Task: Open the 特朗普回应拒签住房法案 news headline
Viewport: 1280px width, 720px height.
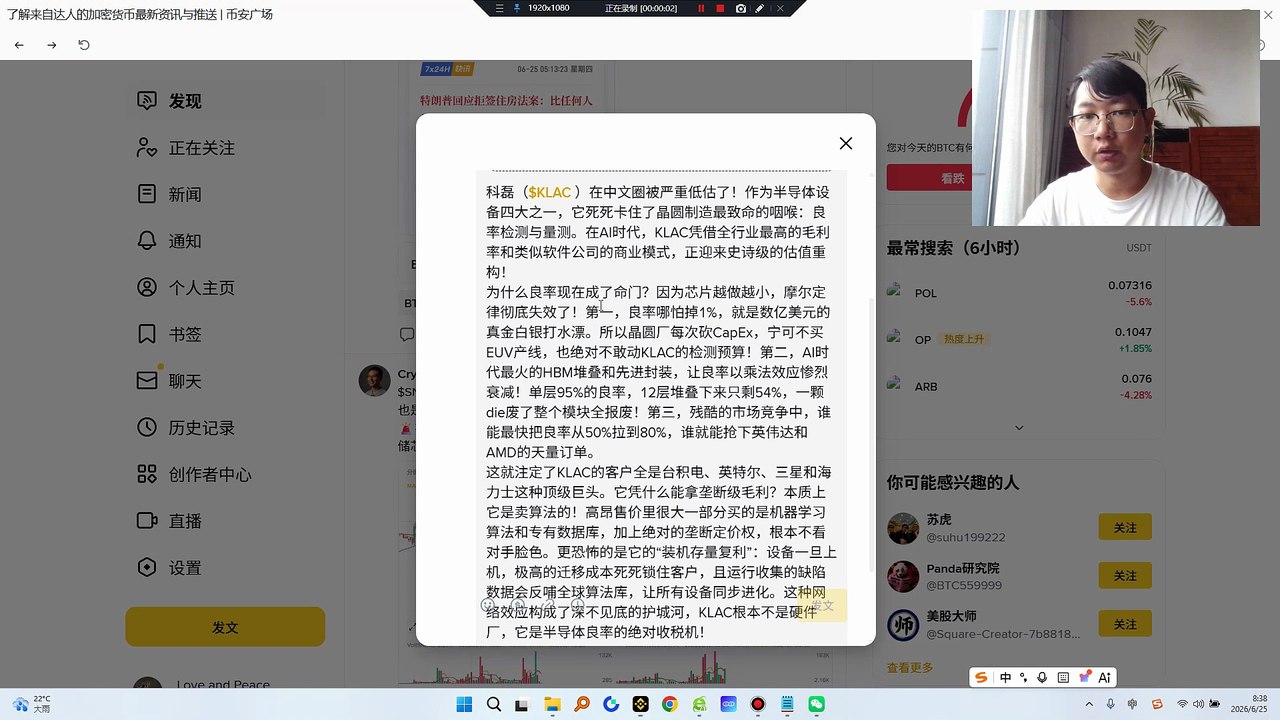Action: (506, 100)
